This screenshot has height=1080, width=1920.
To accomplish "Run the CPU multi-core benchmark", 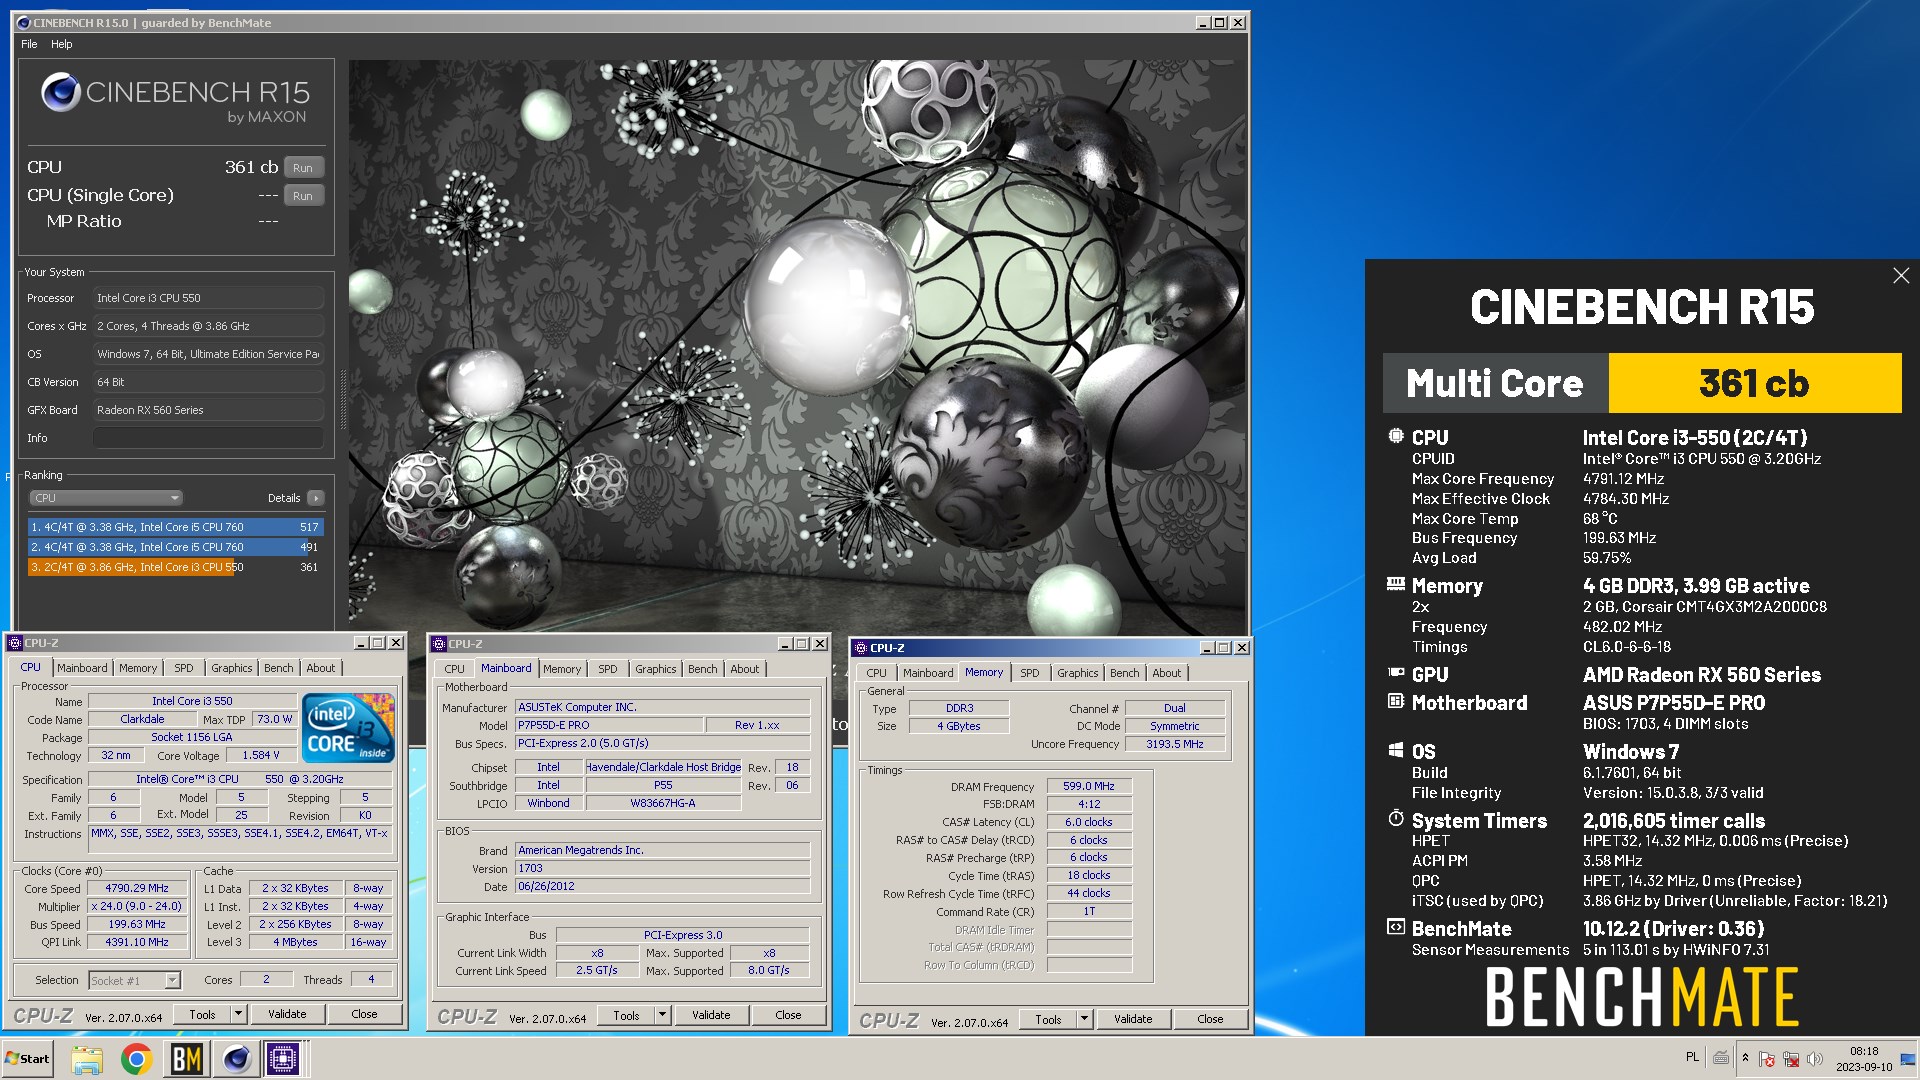I will pyautogui.click(x=303, y=168).
